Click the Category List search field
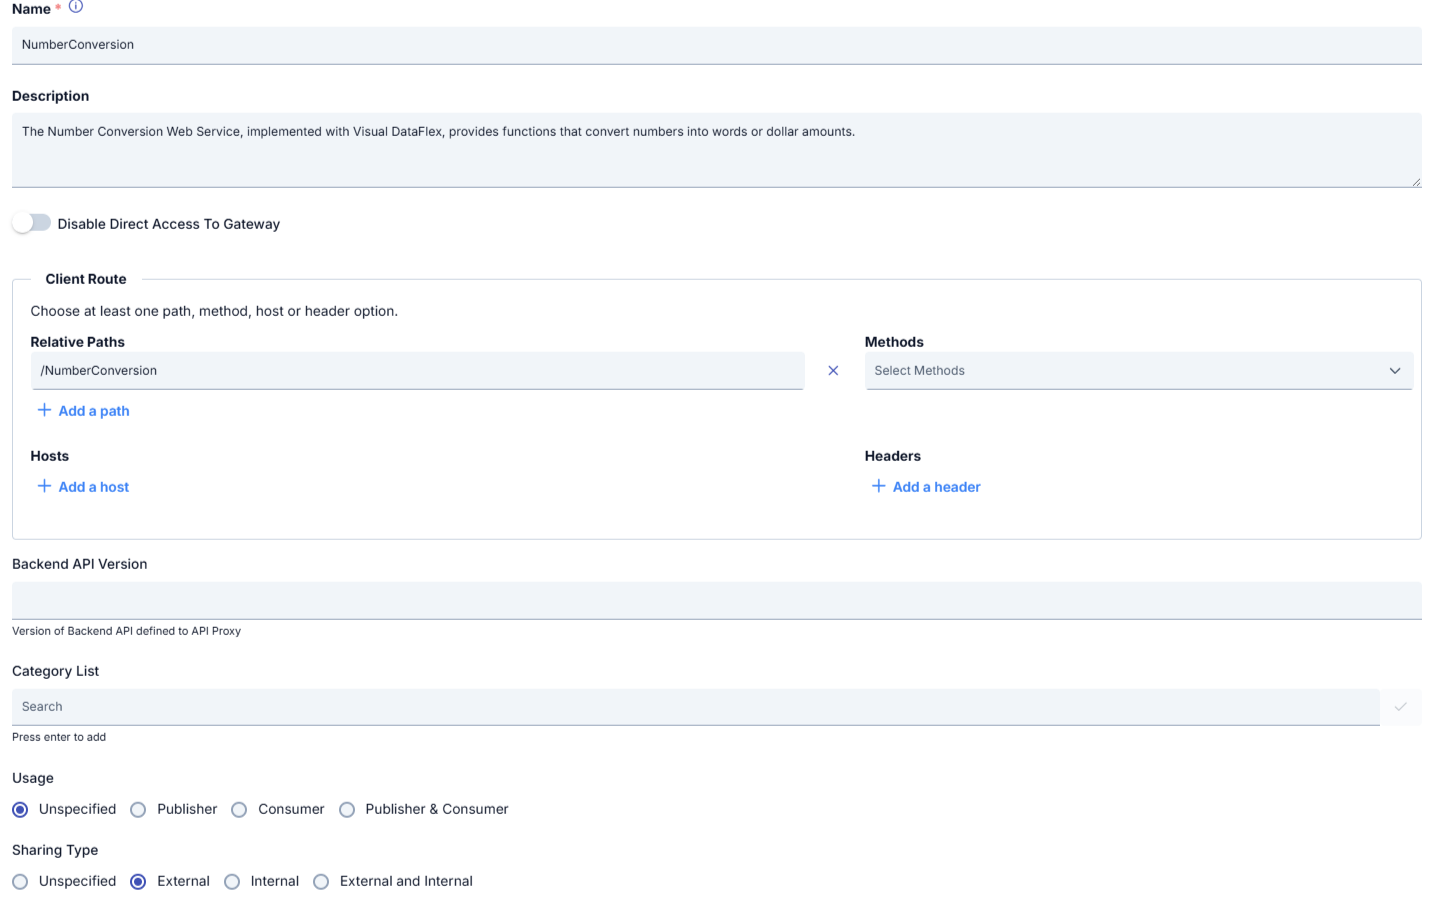Image resolution: width=1433 pixels, height=924 pixels. click(x=695, y=707)
